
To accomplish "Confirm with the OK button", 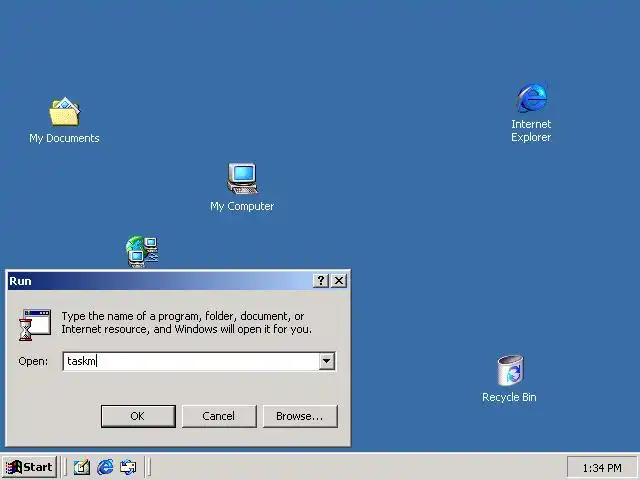I will [138, 416].
